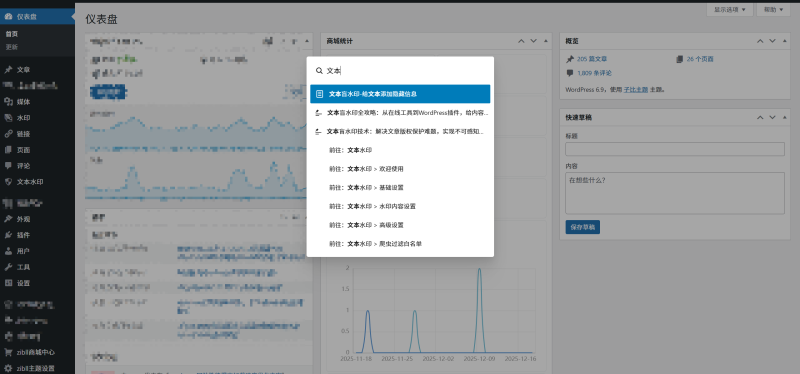
Task: Click the pushpin icon beside 205 篇文章
Action: pos(570,59)
